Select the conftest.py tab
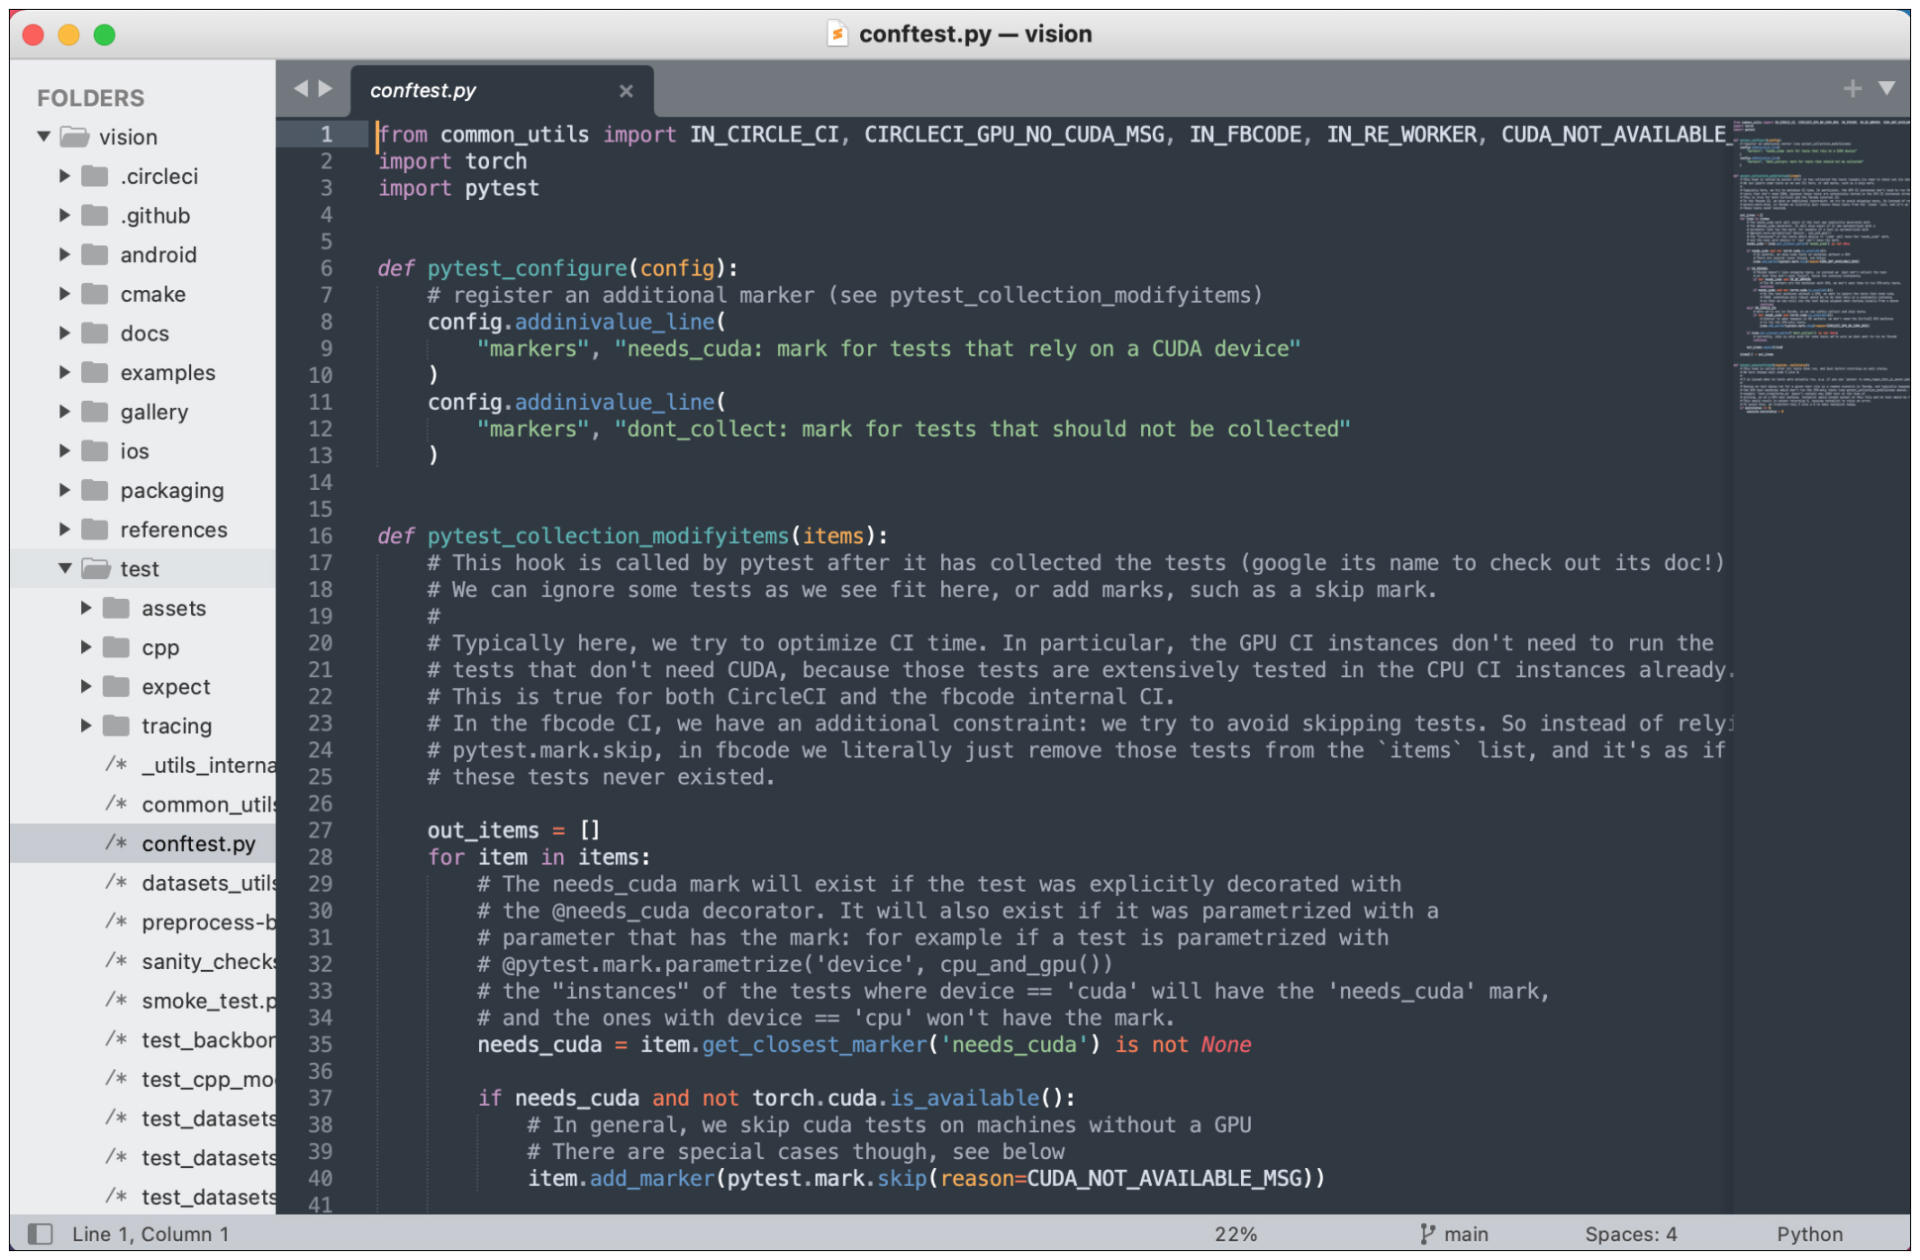Image resolution: width=1920 pixels, height=1260 pixels. tap(422, 91)
